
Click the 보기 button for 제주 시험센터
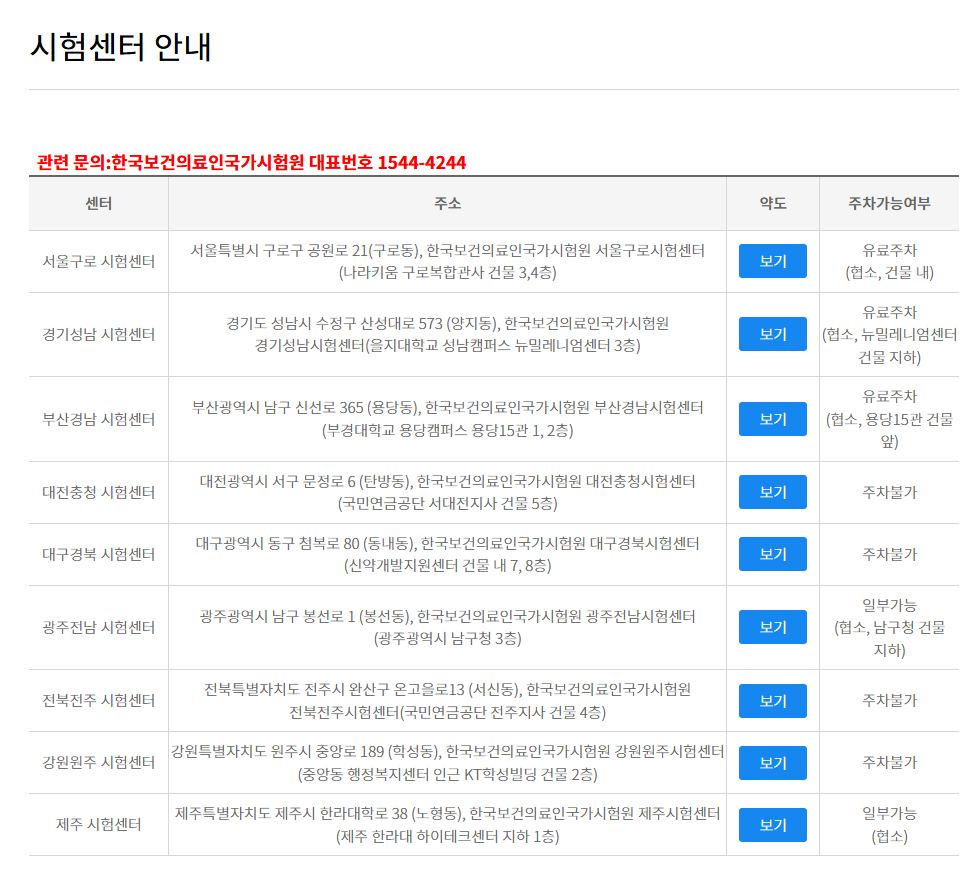[x=772, y=825]
